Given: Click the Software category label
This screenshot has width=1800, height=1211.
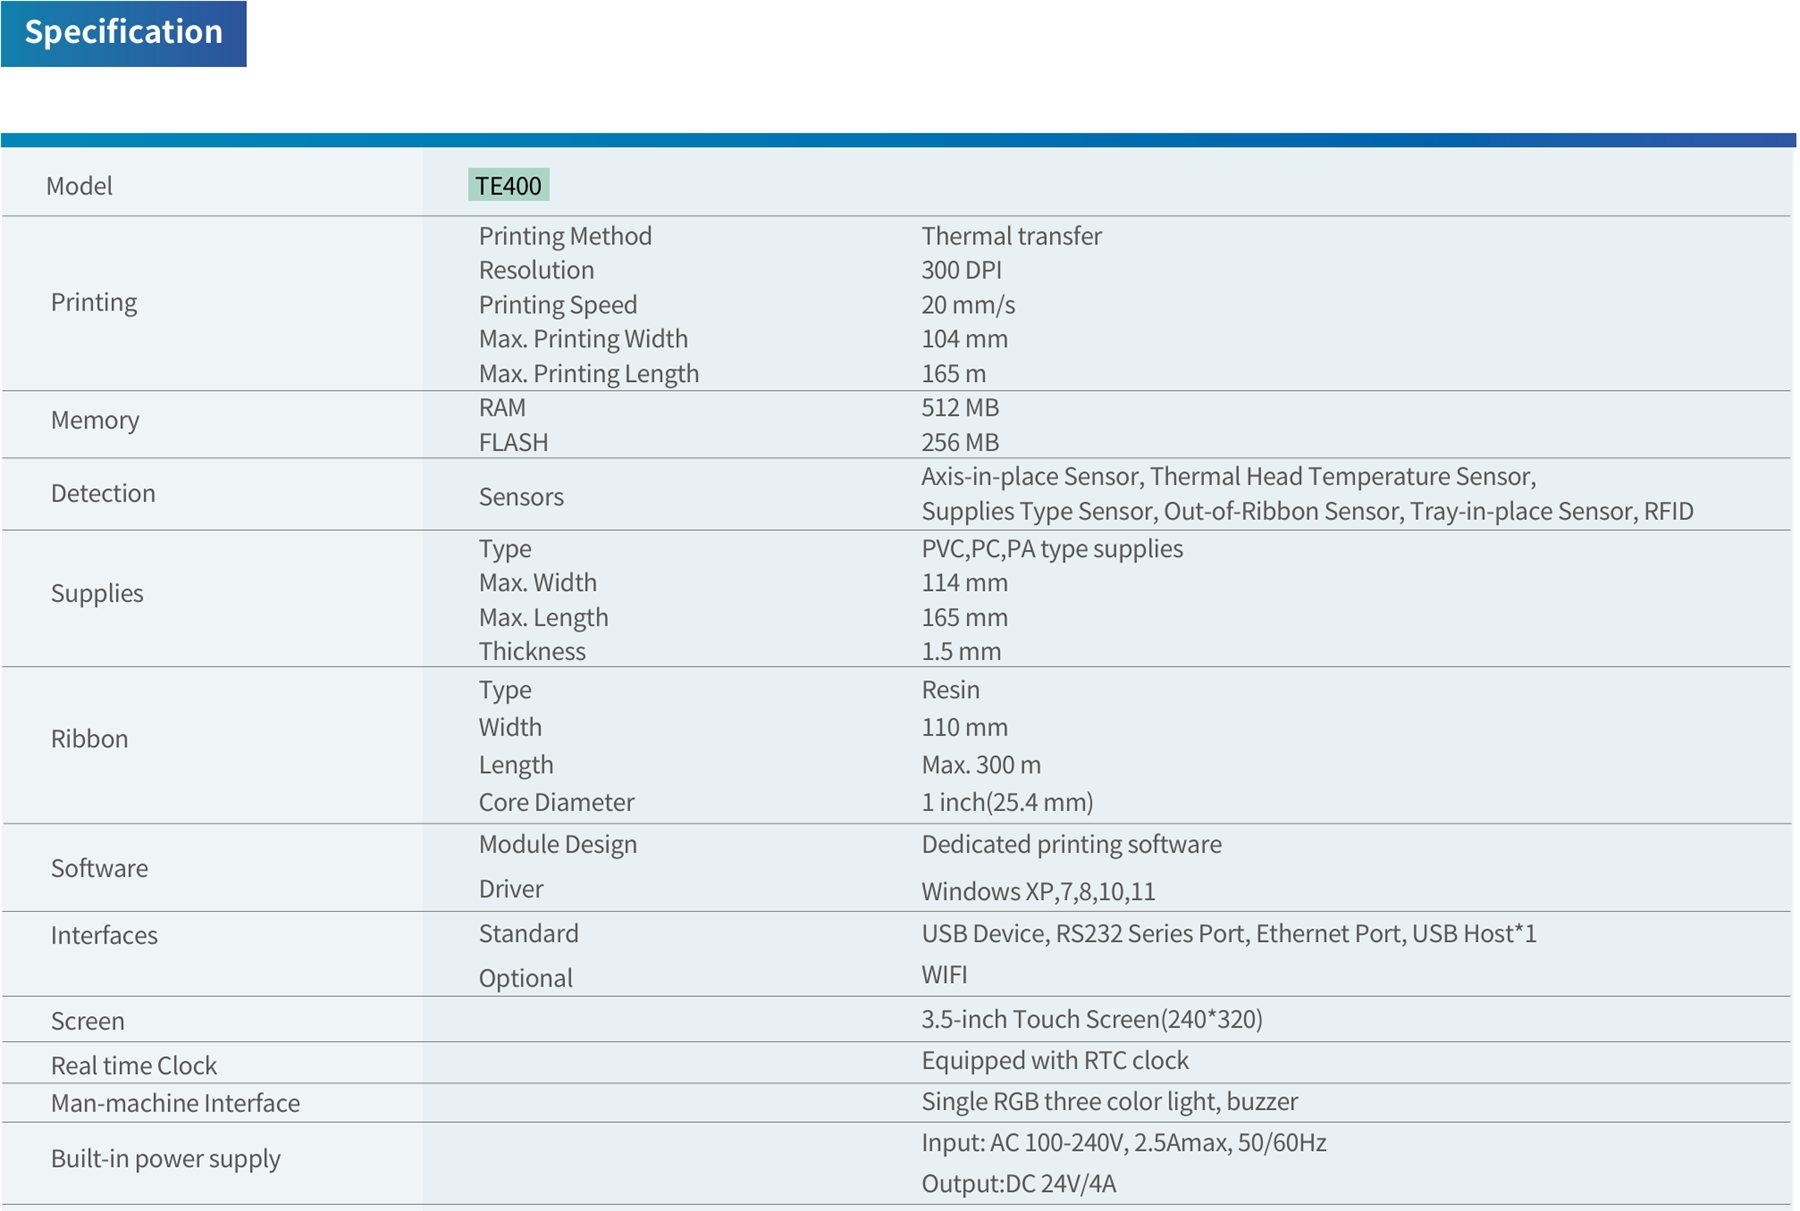Looking at the screenshot, I should click(99, 868).
